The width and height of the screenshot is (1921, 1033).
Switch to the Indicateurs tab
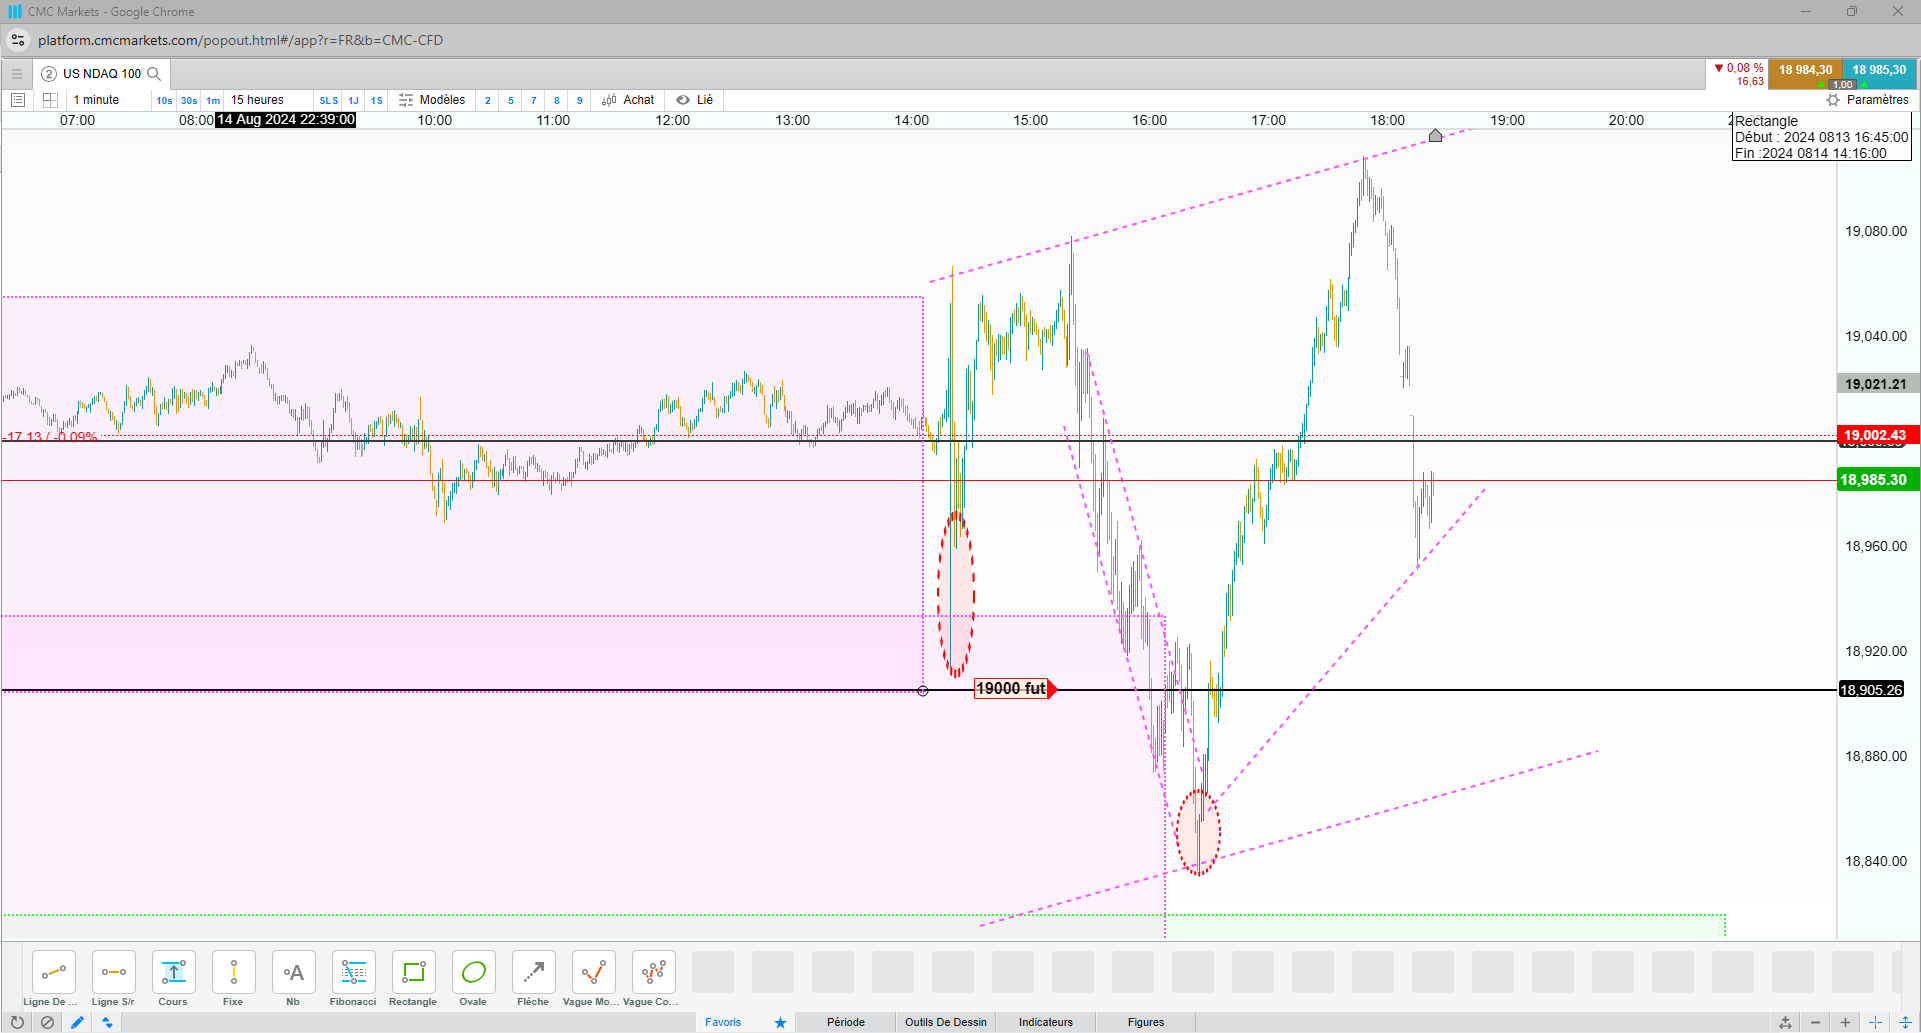coord(1045,1022)
